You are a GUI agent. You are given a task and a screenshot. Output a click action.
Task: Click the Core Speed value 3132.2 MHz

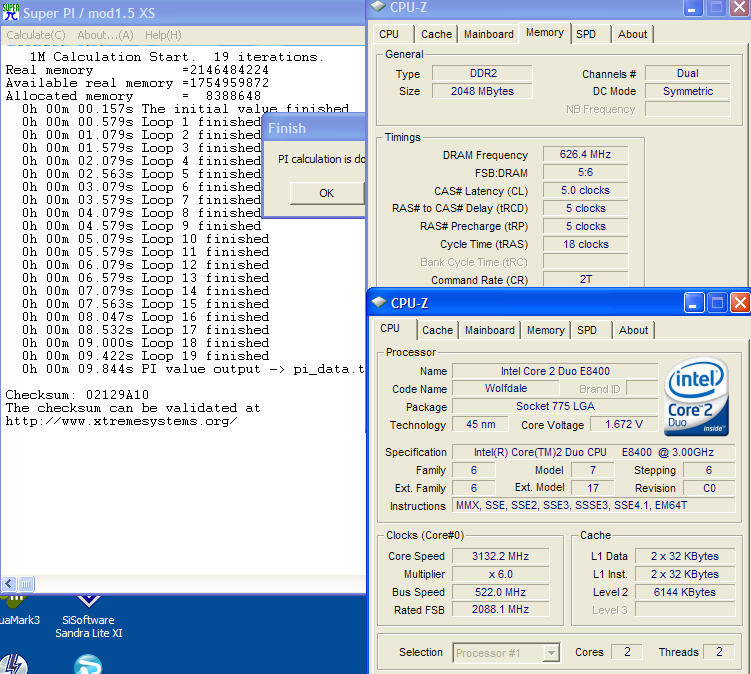coord(501,556)
